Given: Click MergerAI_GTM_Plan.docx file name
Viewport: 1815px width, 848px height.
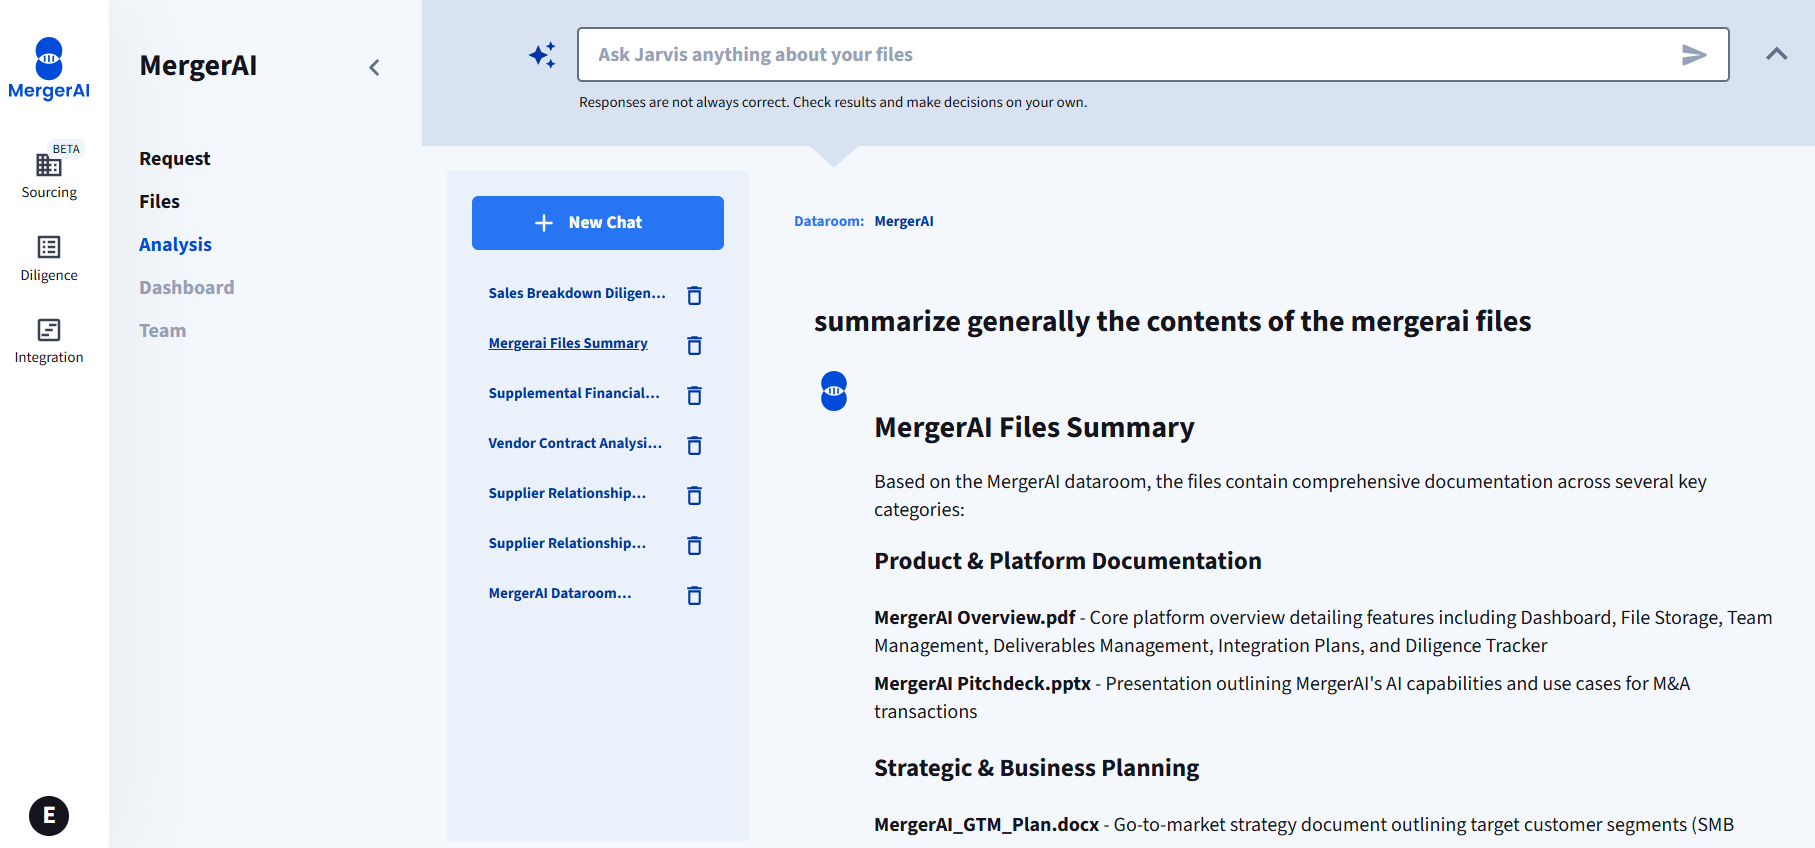Looking at the screenshot, I should [x=986, y=825].
